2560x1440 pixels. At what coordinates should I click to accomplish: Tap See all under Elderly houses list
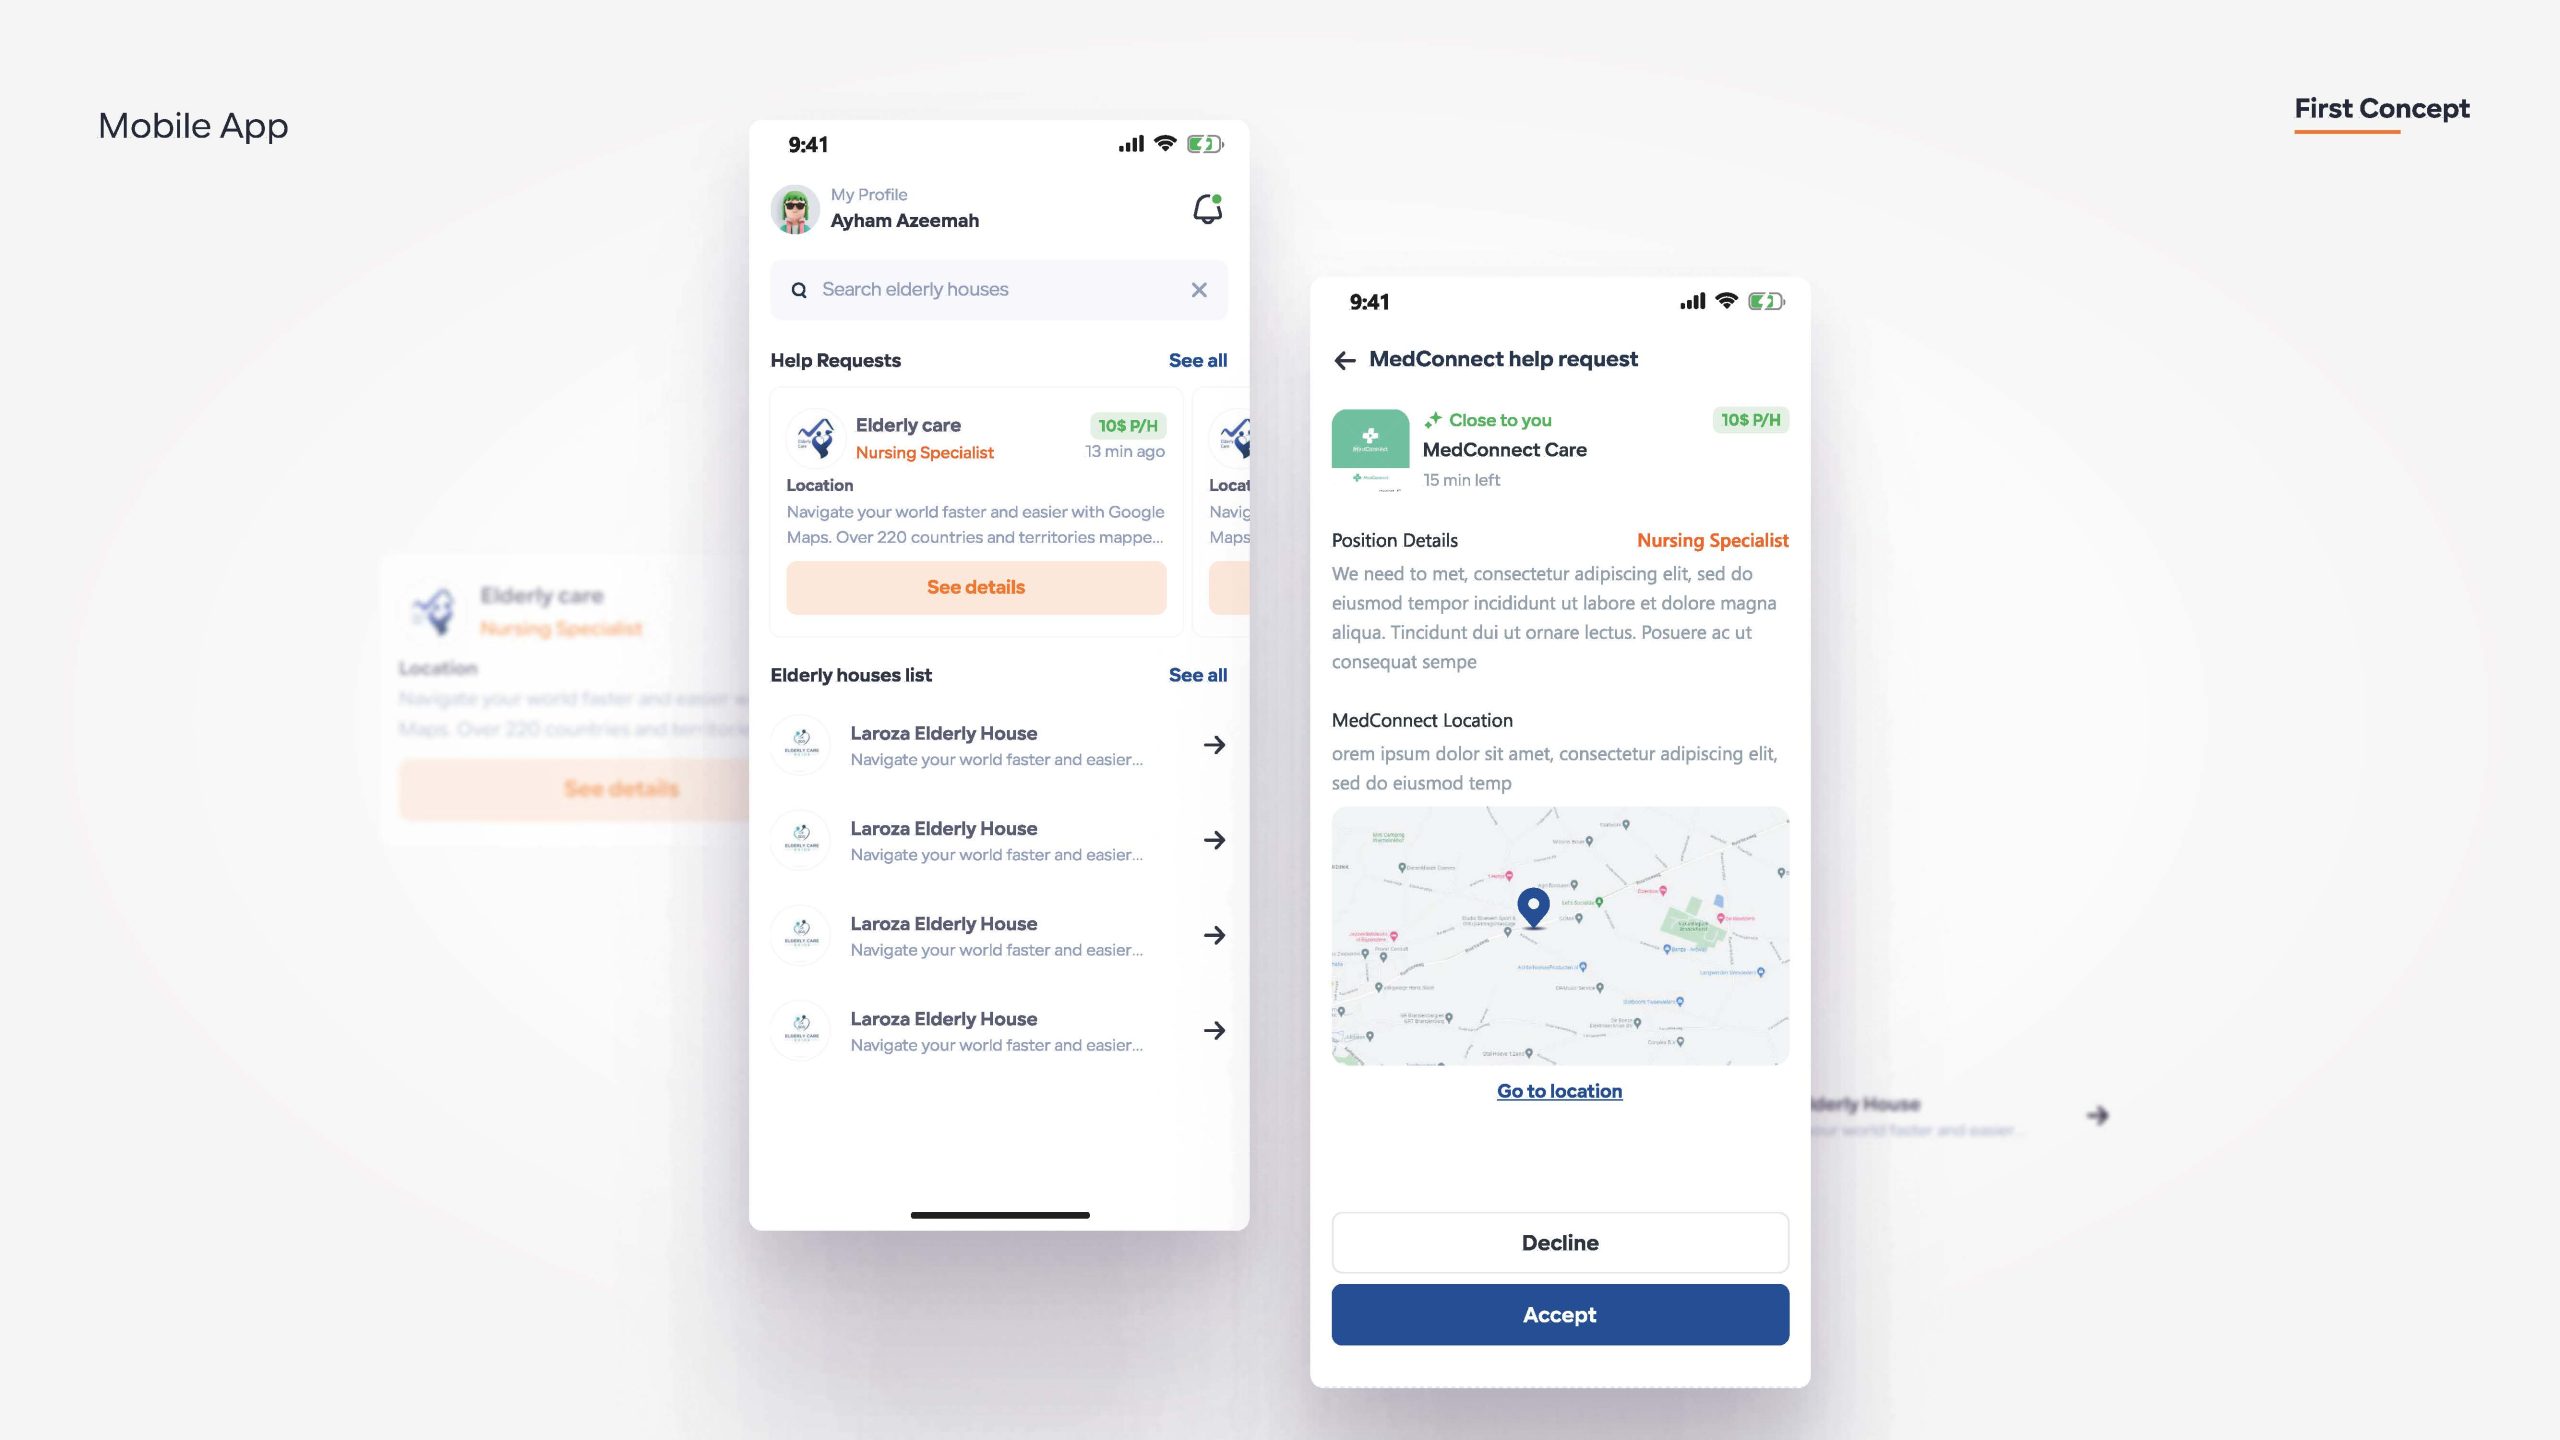tap(1197, 675)
